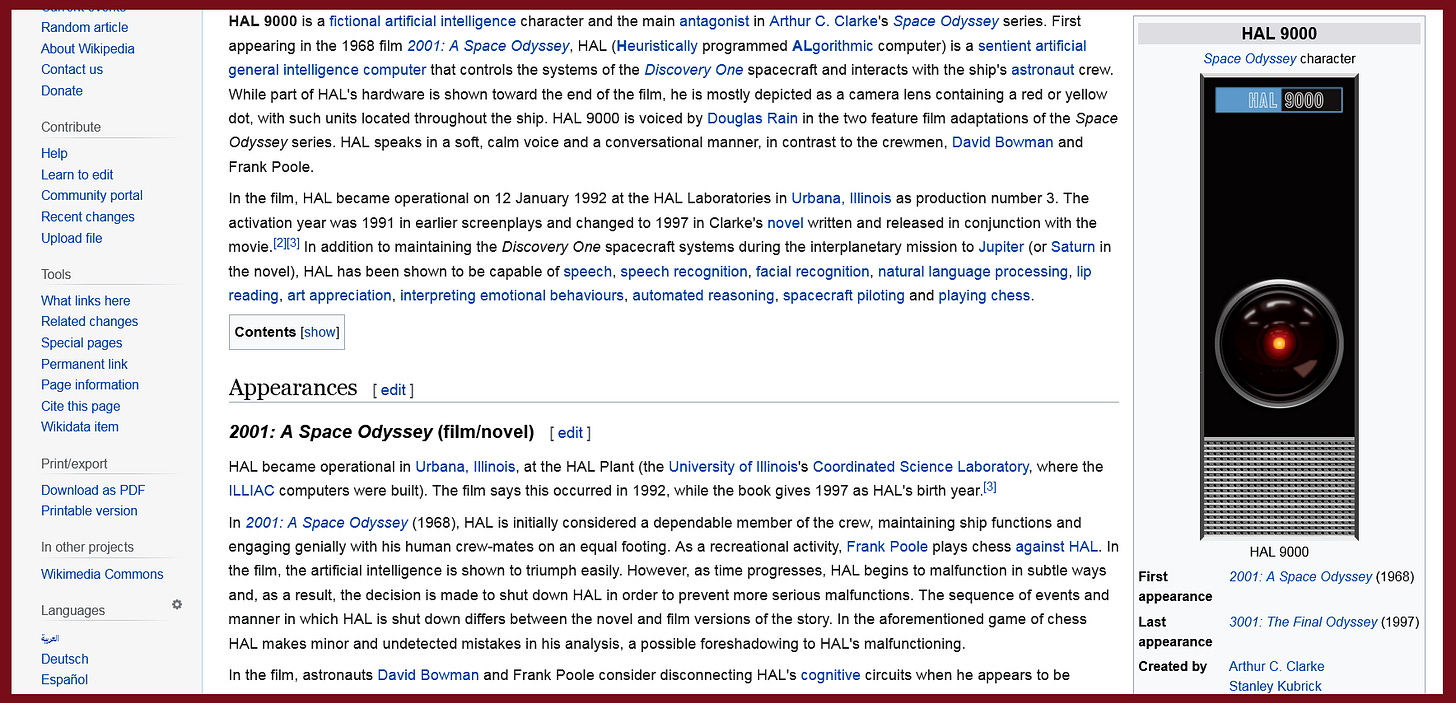Viewport: 1456px width, 703px height.
Task: Open Upload file link
Action: 72,238
